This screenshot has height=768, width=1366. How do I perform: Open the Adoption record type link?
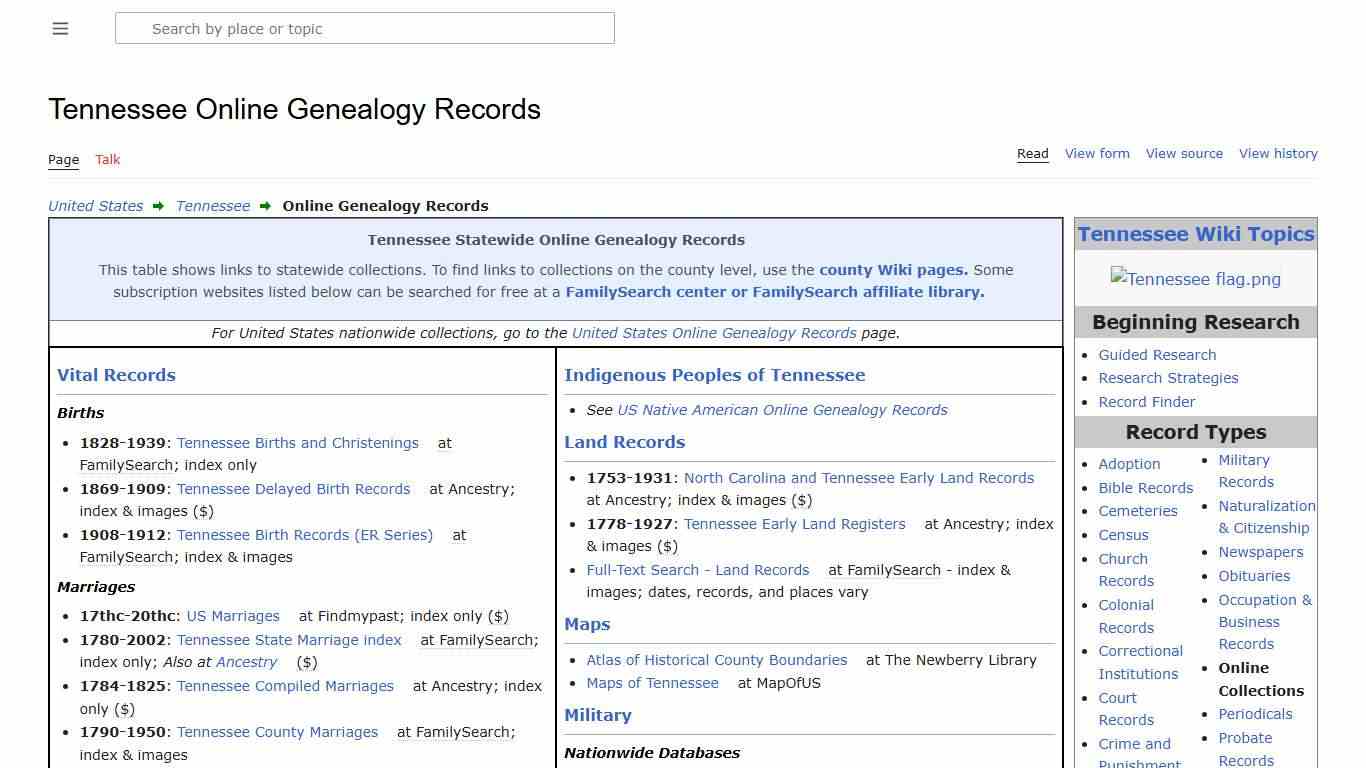pyautogui.click(x=1129, y=464)
